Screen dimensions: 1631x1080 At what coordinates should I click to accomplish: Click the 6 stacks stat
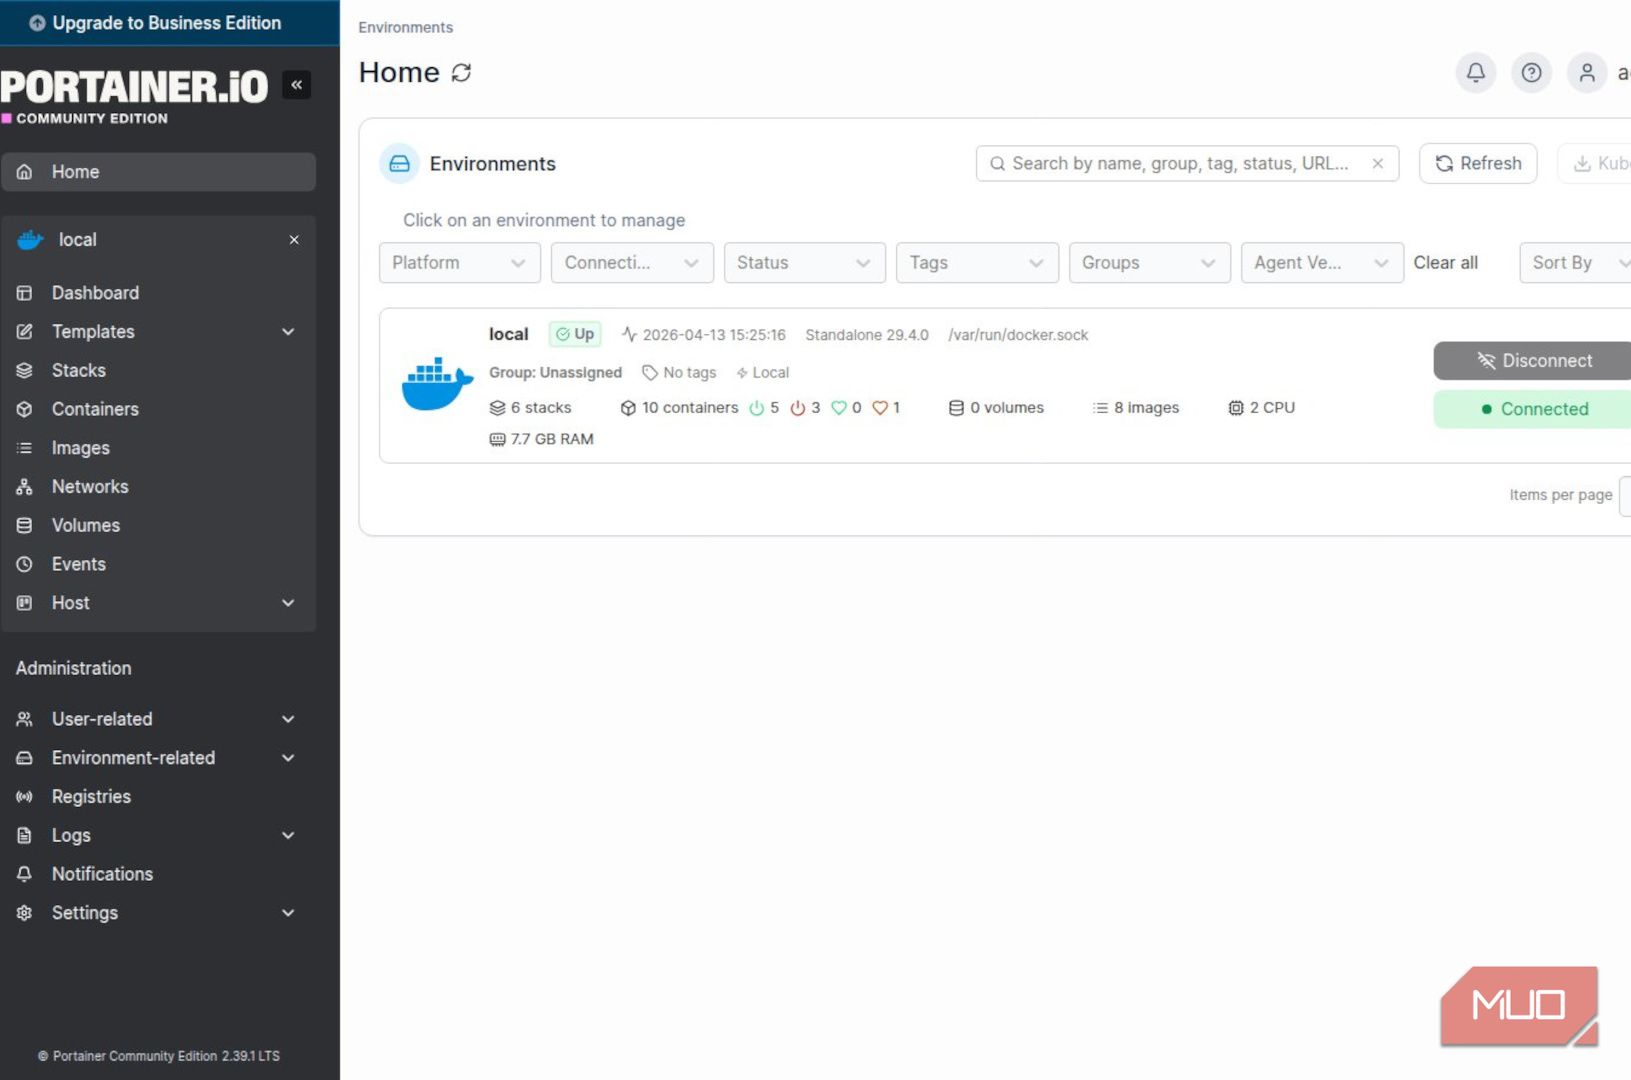pos(530,408)
